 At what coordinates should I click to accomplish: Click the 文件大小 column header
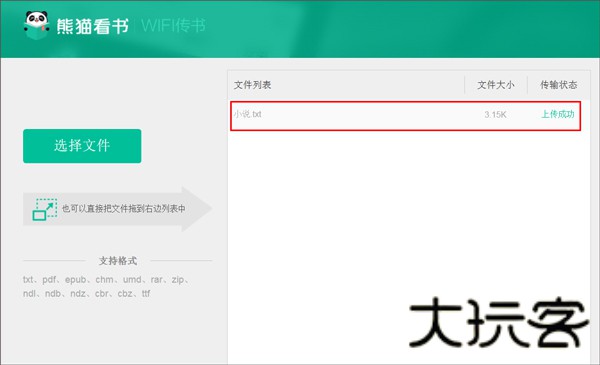496,85
